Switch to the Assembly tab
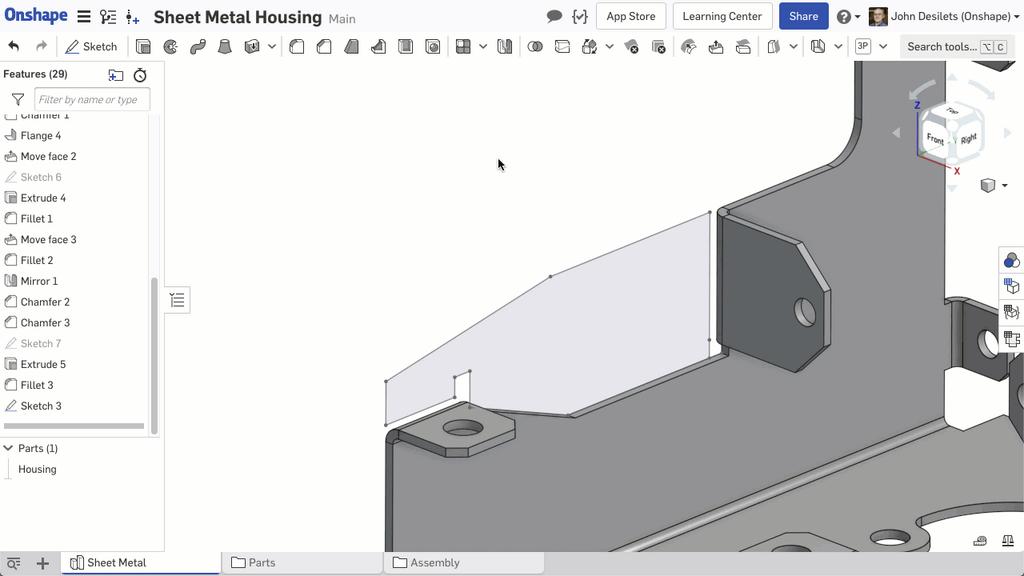Viewport: 1024px width, 576px height. tap(434, 562)
